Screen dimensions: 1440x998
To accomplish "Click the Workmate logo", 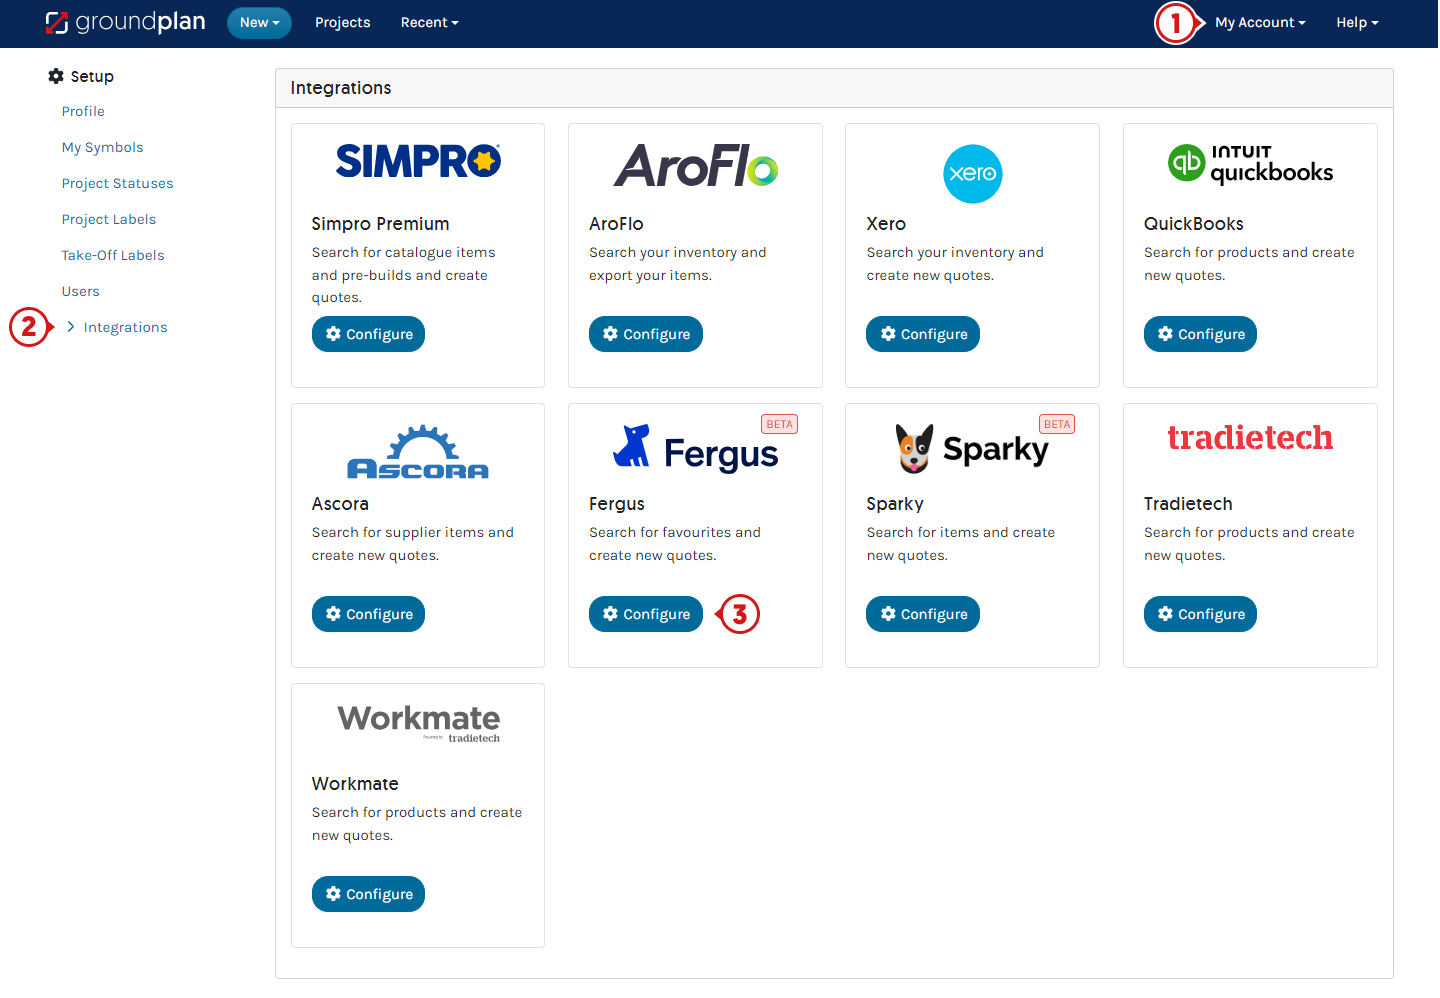I will point(418,723).
